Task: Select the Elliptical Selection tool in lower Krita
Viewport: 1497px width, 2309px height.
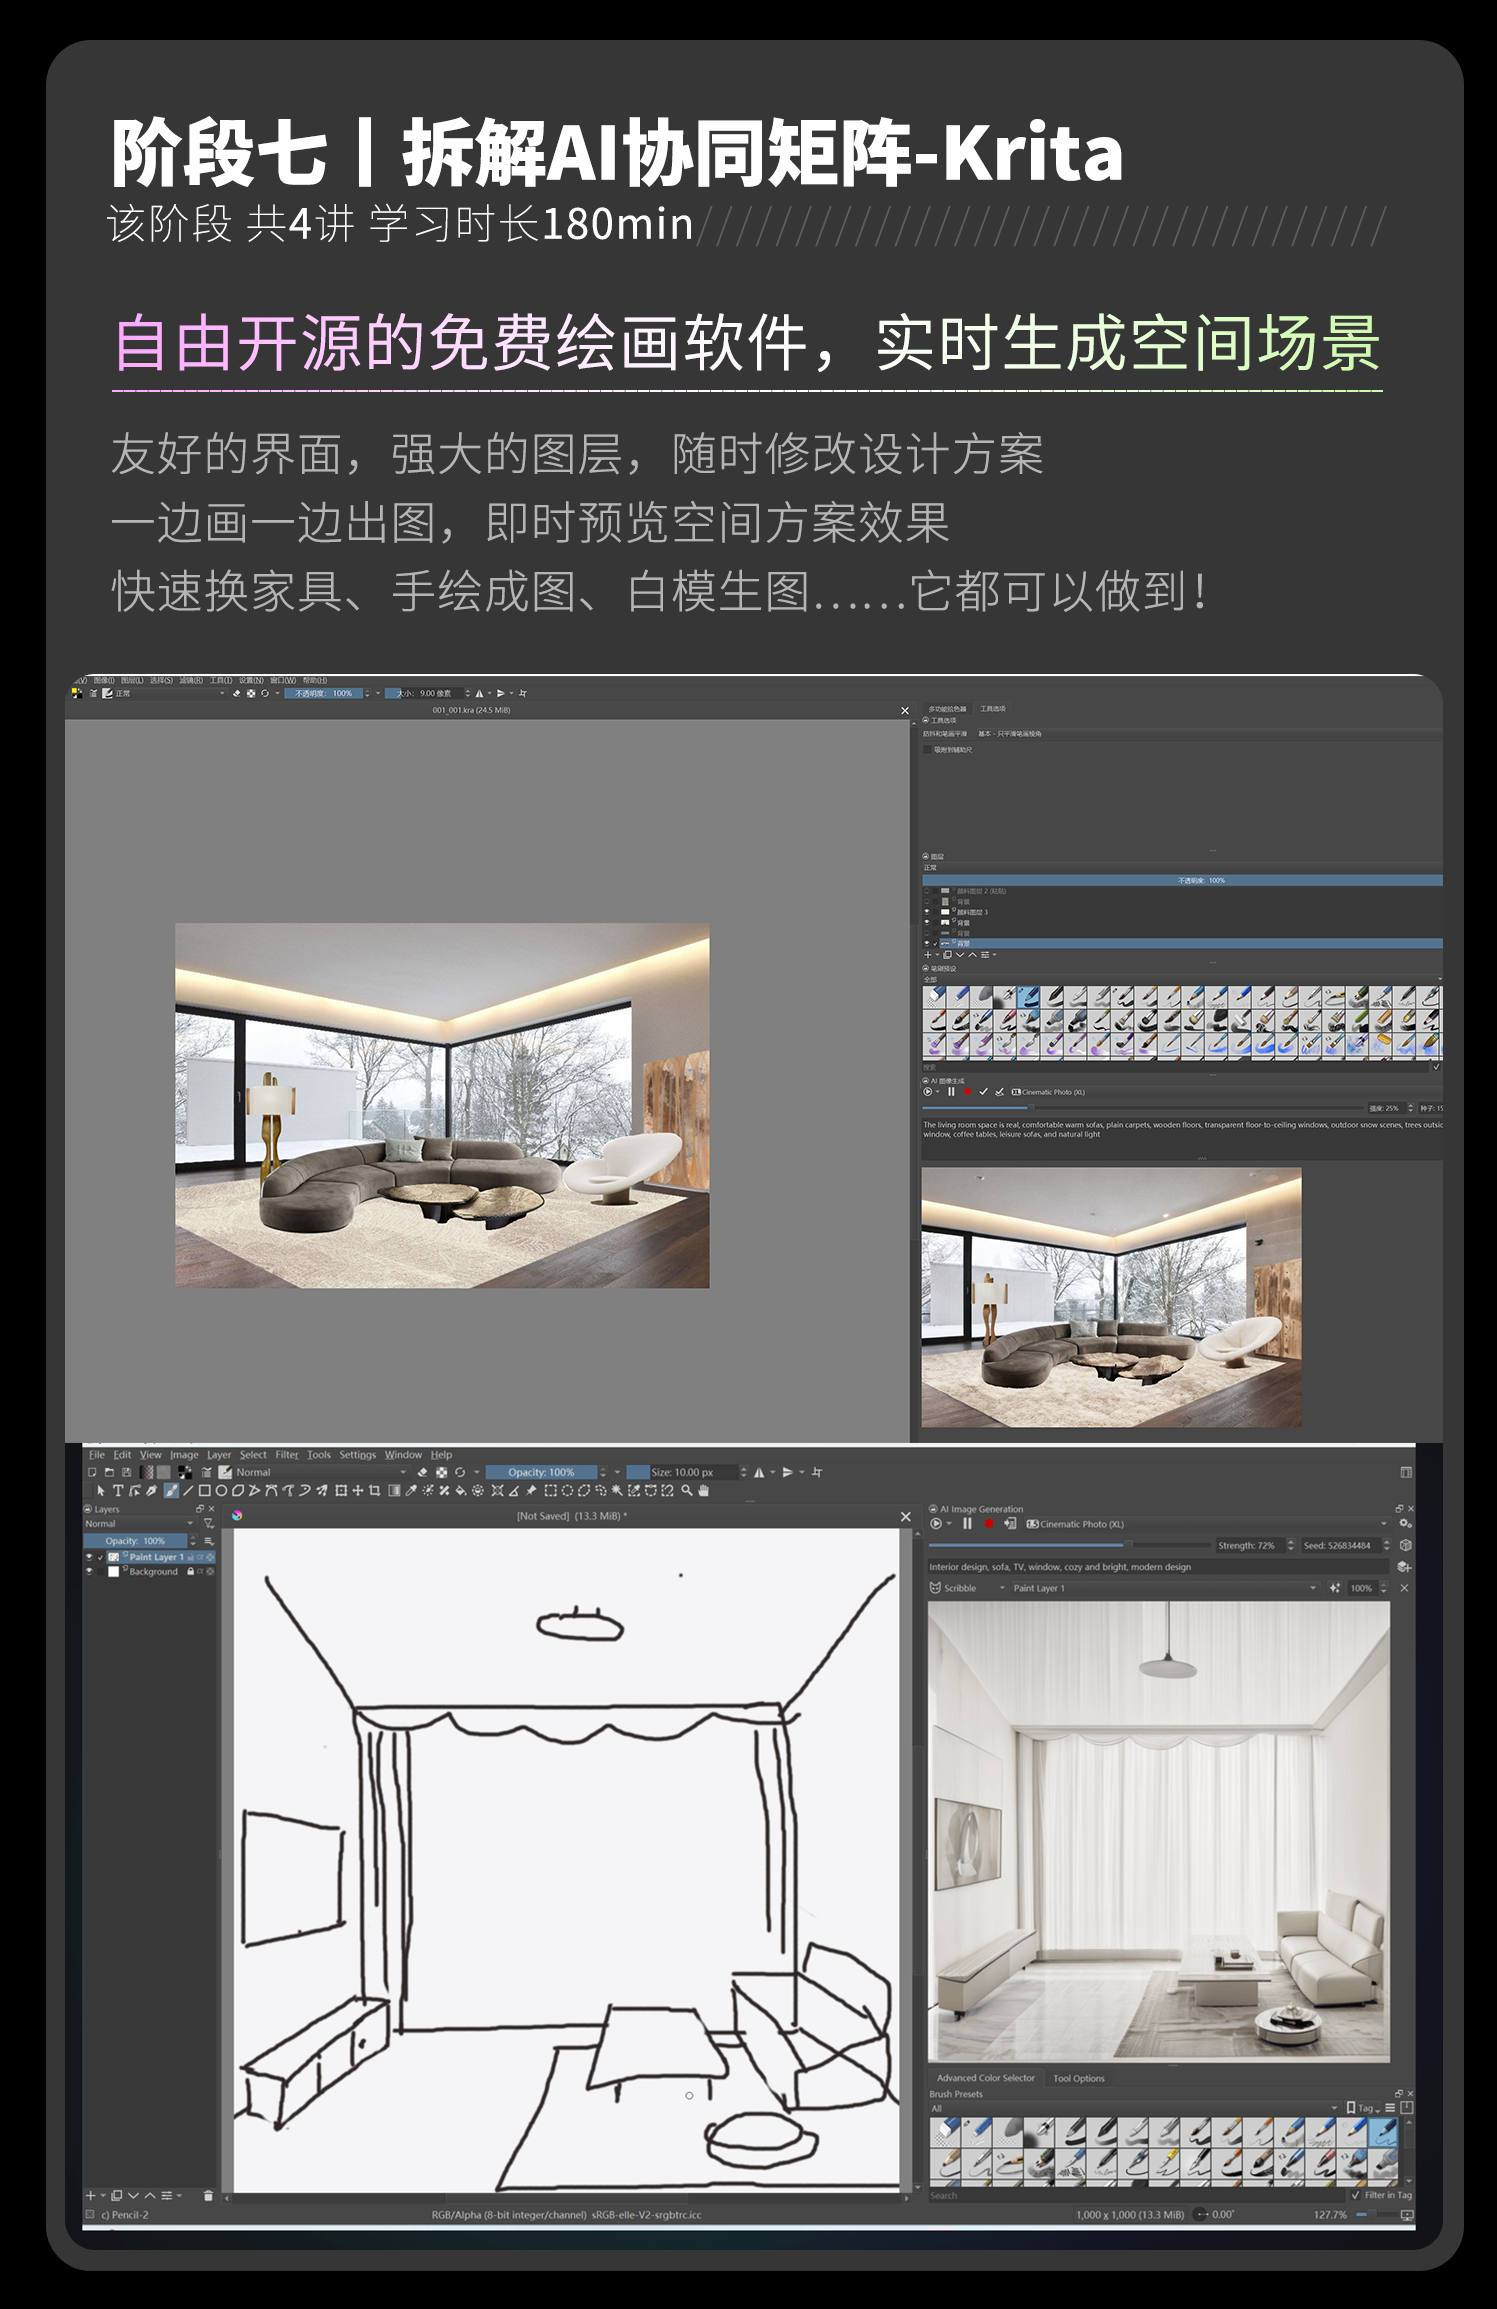Action: coord(567,1490)
